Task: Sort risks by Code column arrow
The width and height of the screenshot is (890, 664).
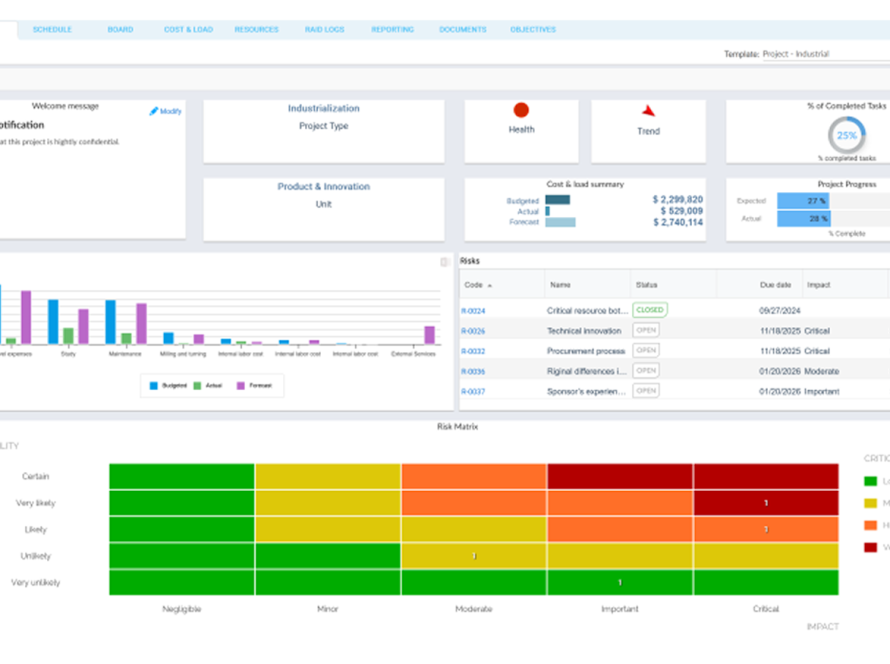Action: point(490,285)
